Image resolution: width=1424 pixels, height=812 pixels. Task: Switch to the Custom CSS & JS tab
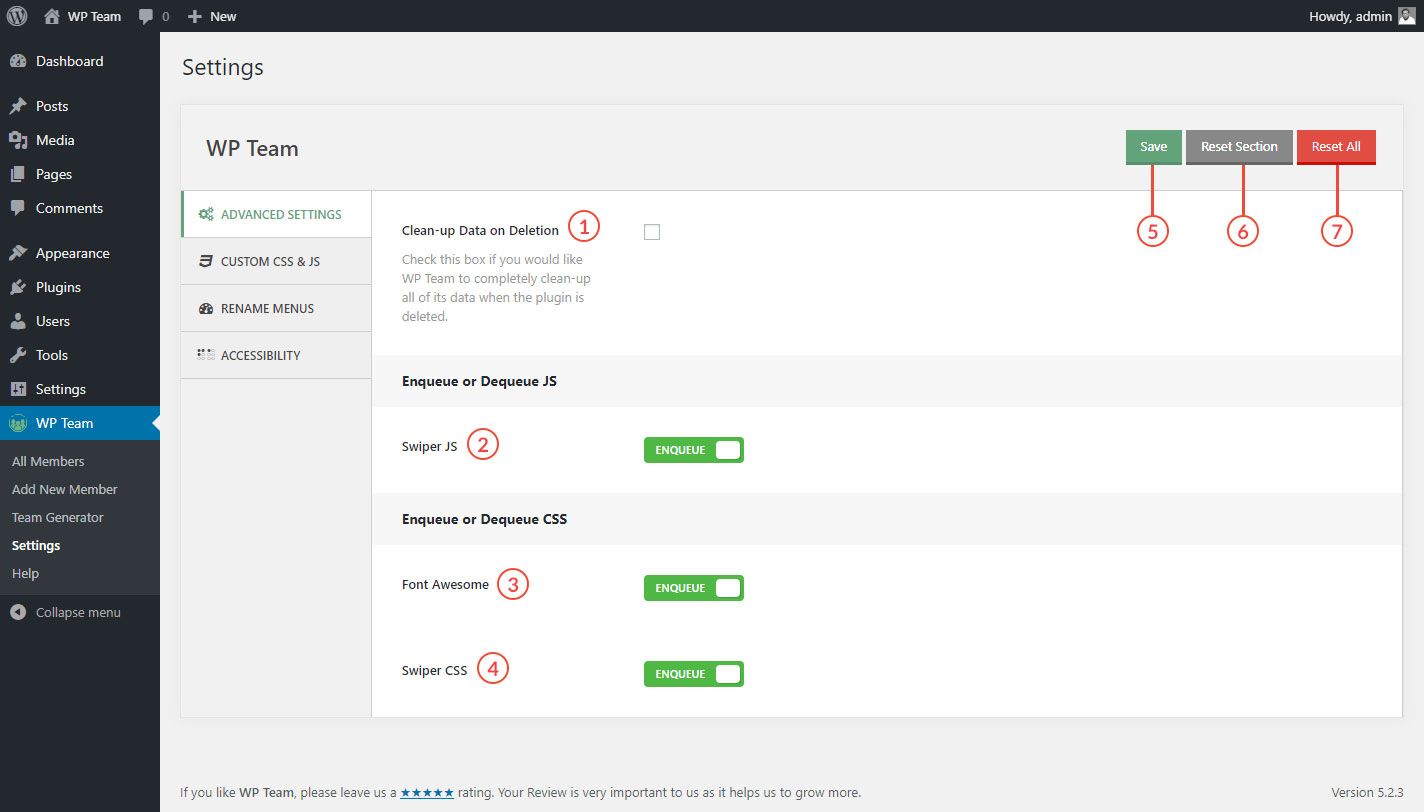[x=270, y=262]
